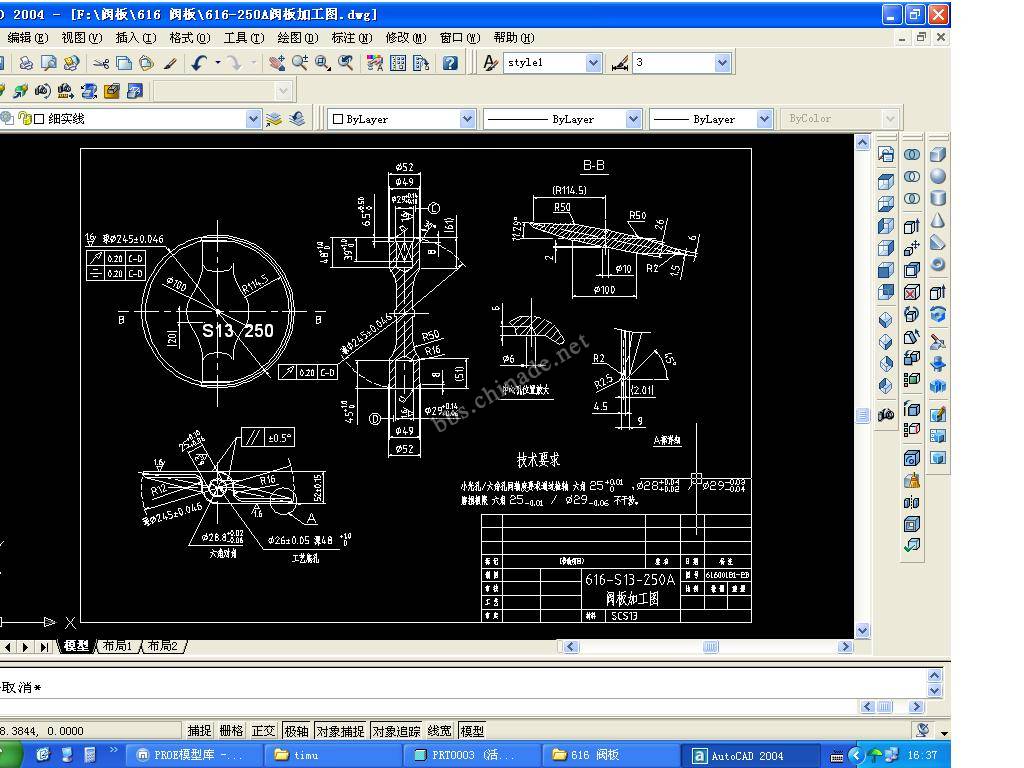Switch to PROE模型库 taskbar window
This screenshot has width=1024, height=768.
point(190,755)
